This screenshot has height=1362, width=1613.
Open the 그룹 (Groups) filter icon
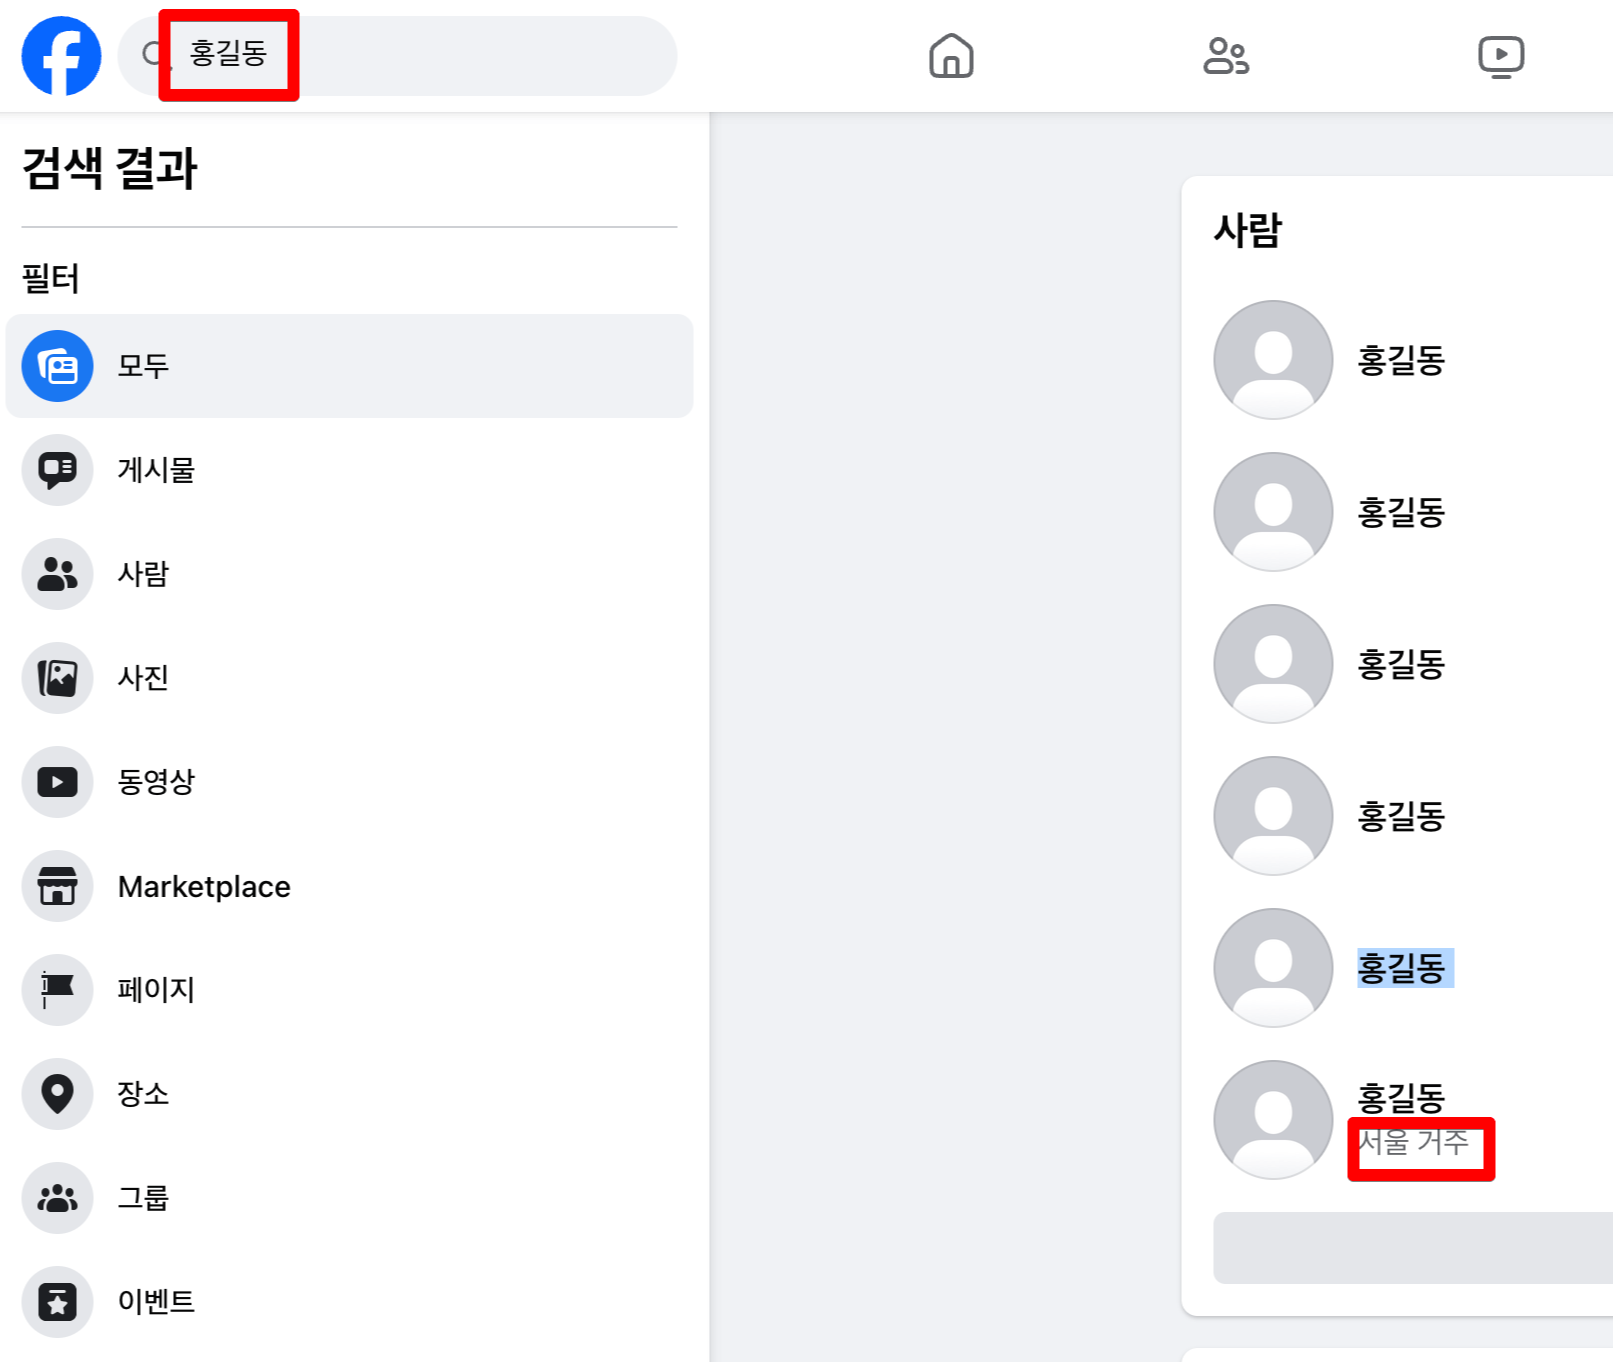(57, 1198)
